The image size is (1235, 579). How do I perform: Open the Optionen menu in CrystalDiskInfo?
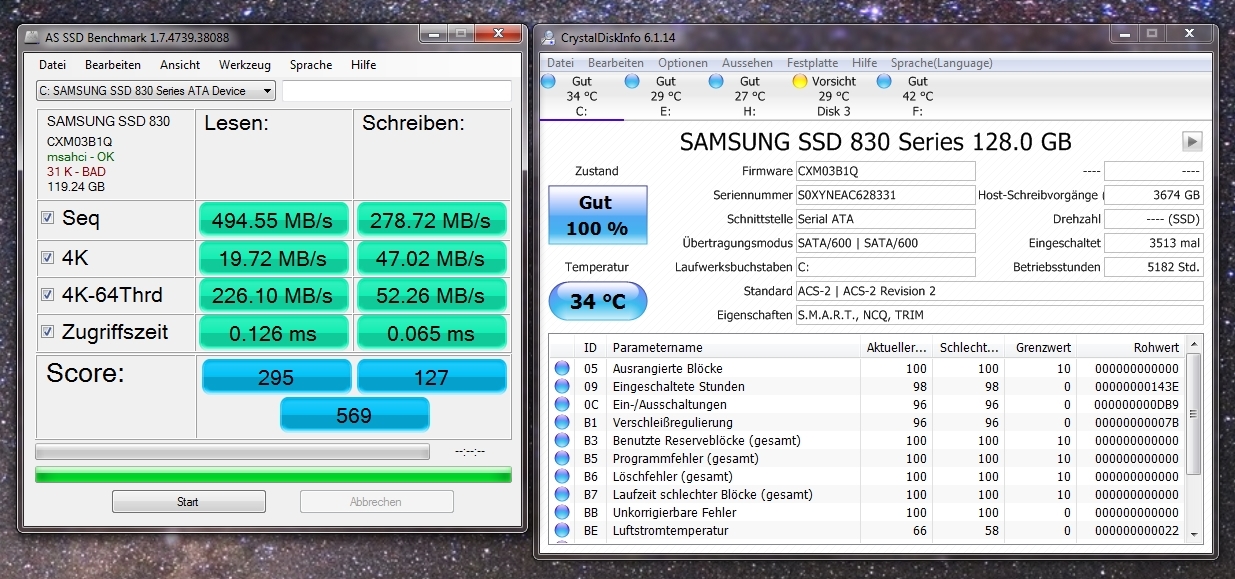pyautogui.click(x=683, y=62)
